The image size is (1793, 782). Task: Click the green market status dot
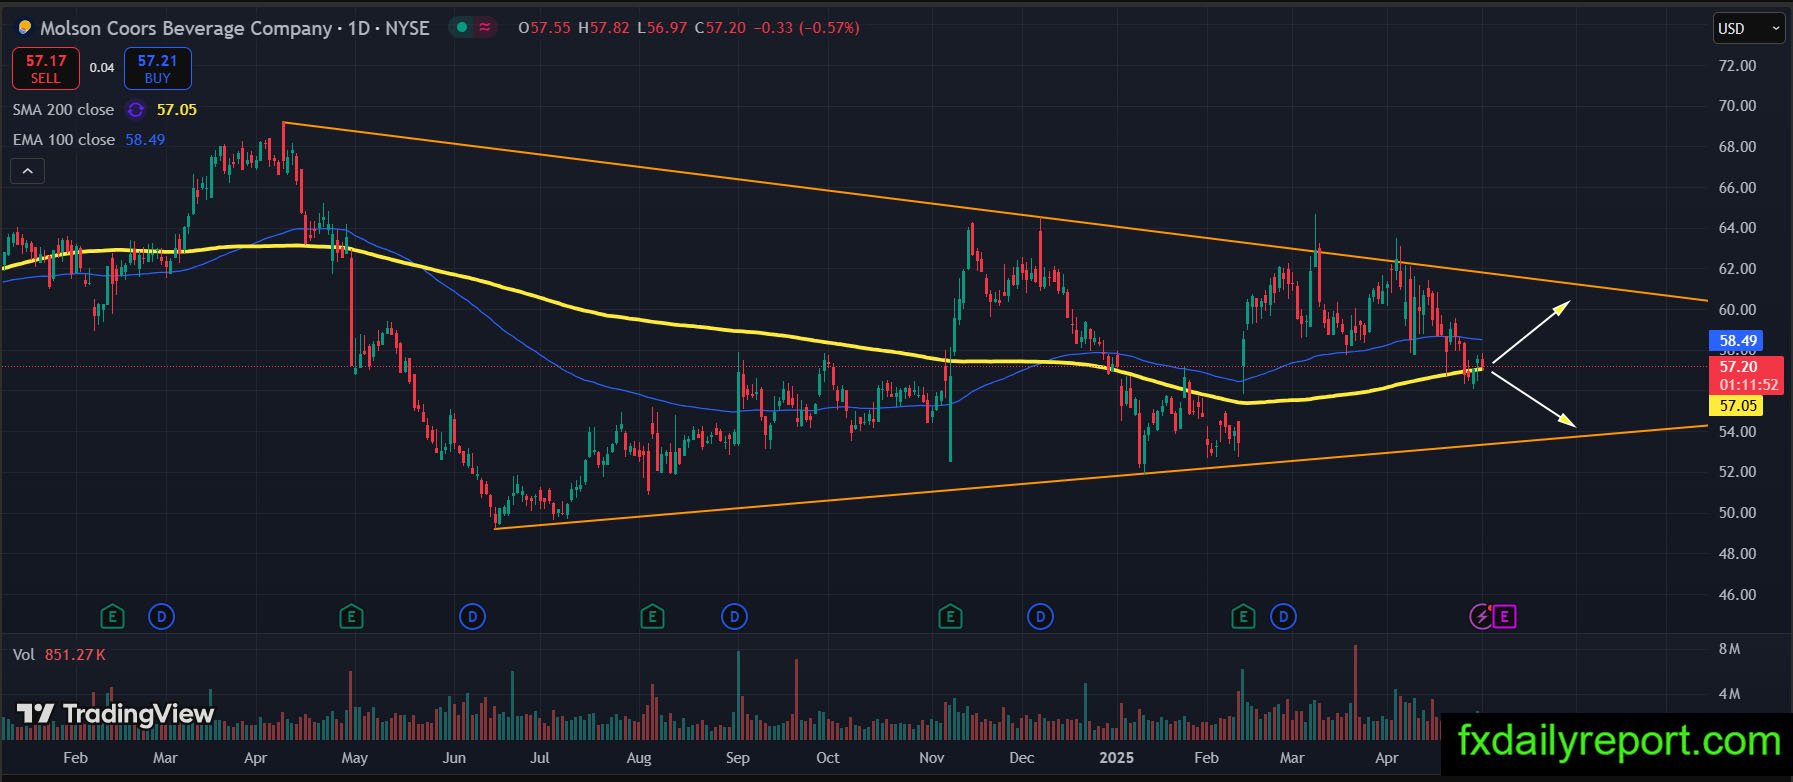point(461,28)
